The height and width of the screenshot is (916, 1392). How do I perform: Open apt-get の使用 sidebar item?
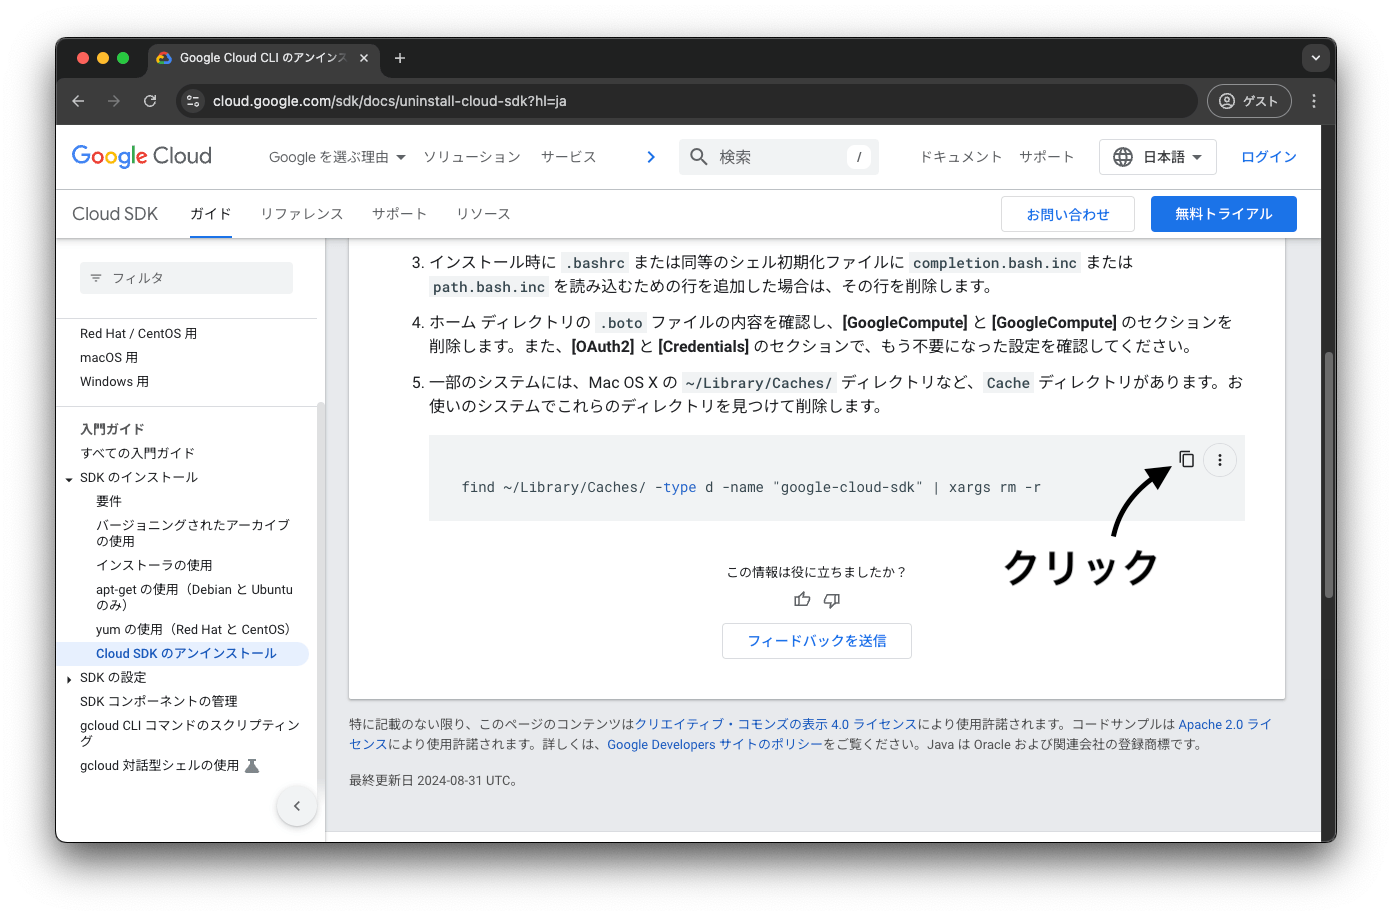pos(194,597)
